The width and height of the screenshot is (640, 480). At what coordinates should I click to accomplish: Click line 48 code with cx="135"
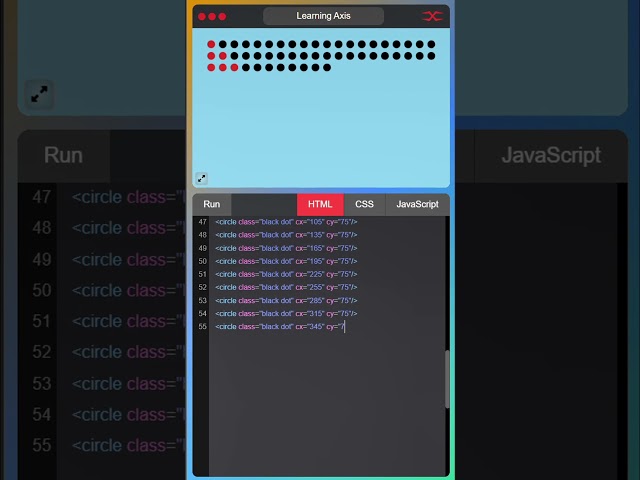tap(286, 235)
